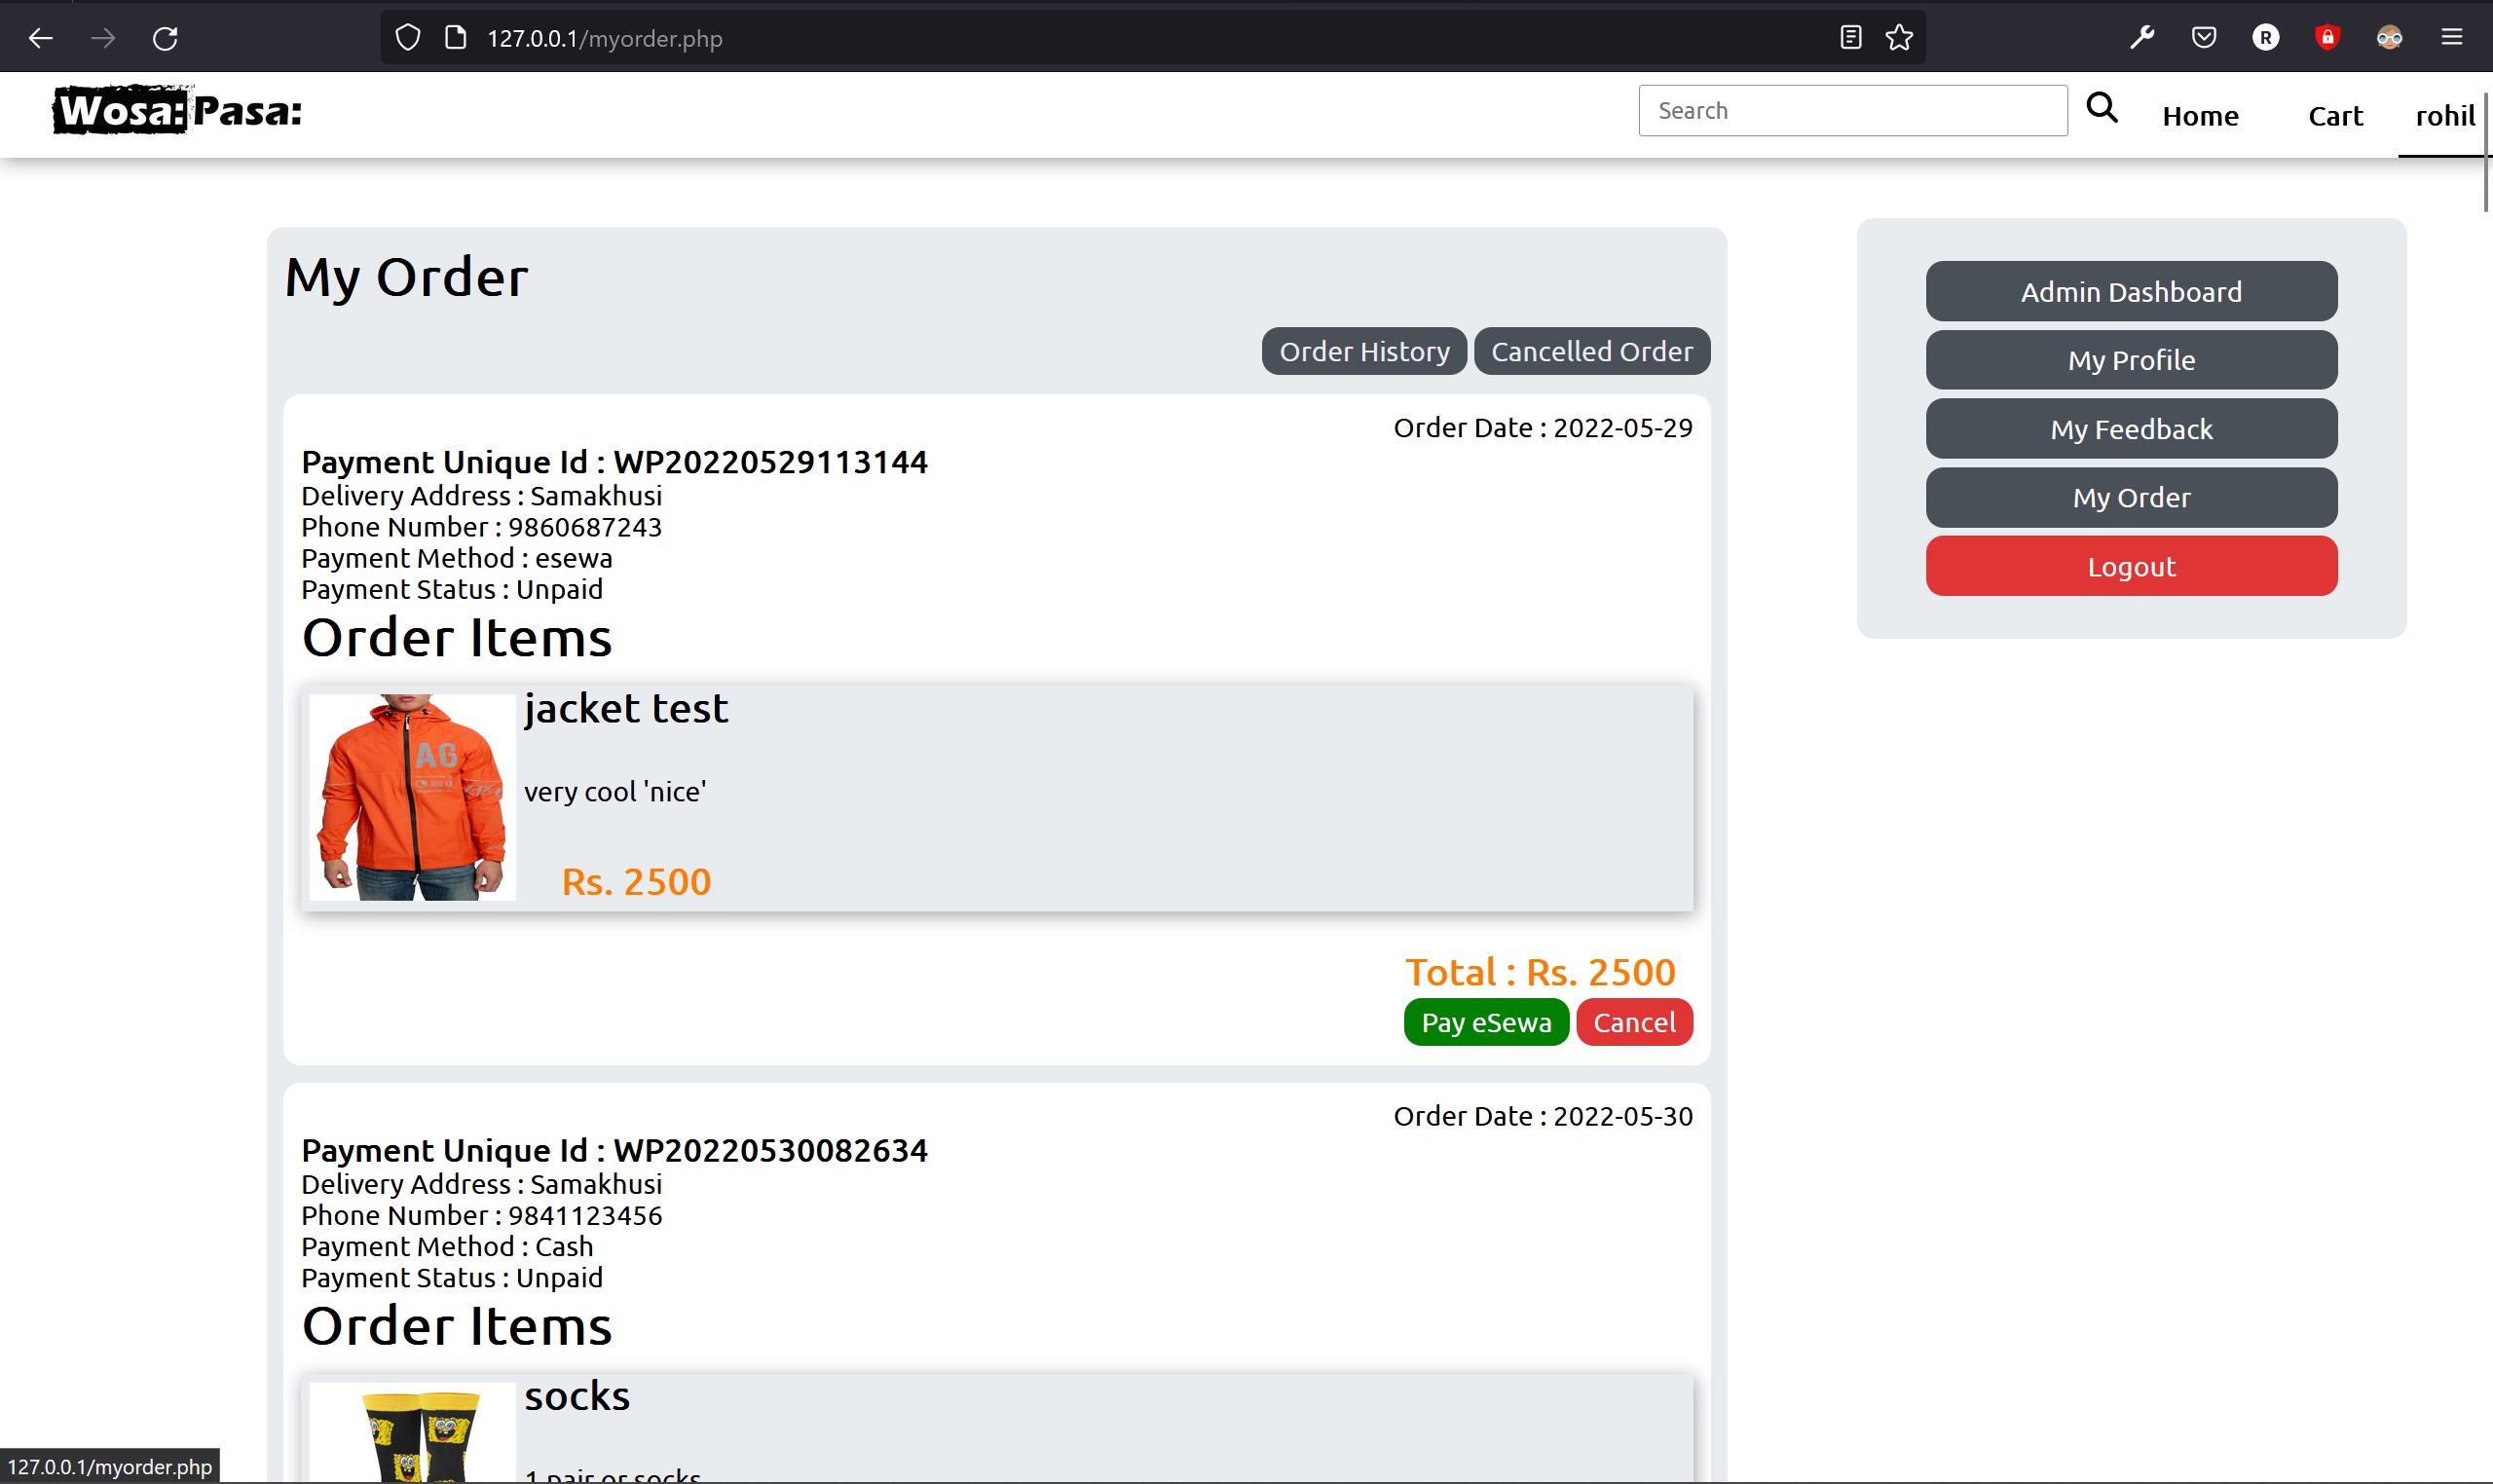Click the tracking protection shield icon
2493x1484 pixels.
(408, 38)
